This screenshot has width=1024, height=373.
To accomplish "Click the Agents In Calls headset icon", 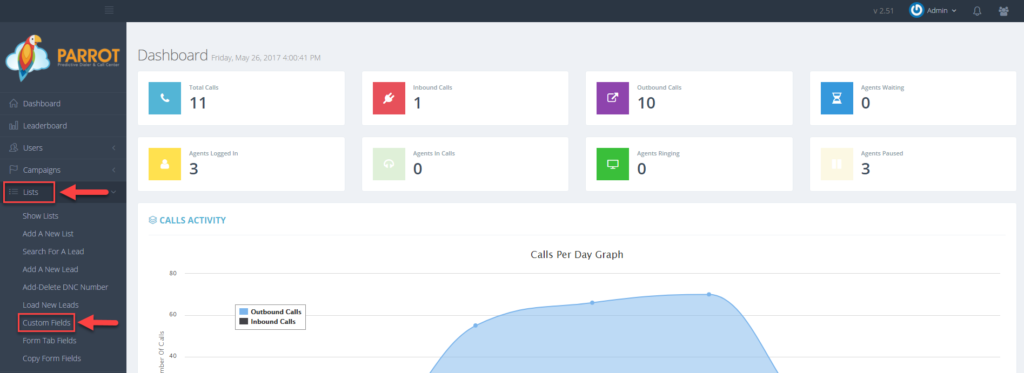I will pyautogui.click(x=389, y=164).
